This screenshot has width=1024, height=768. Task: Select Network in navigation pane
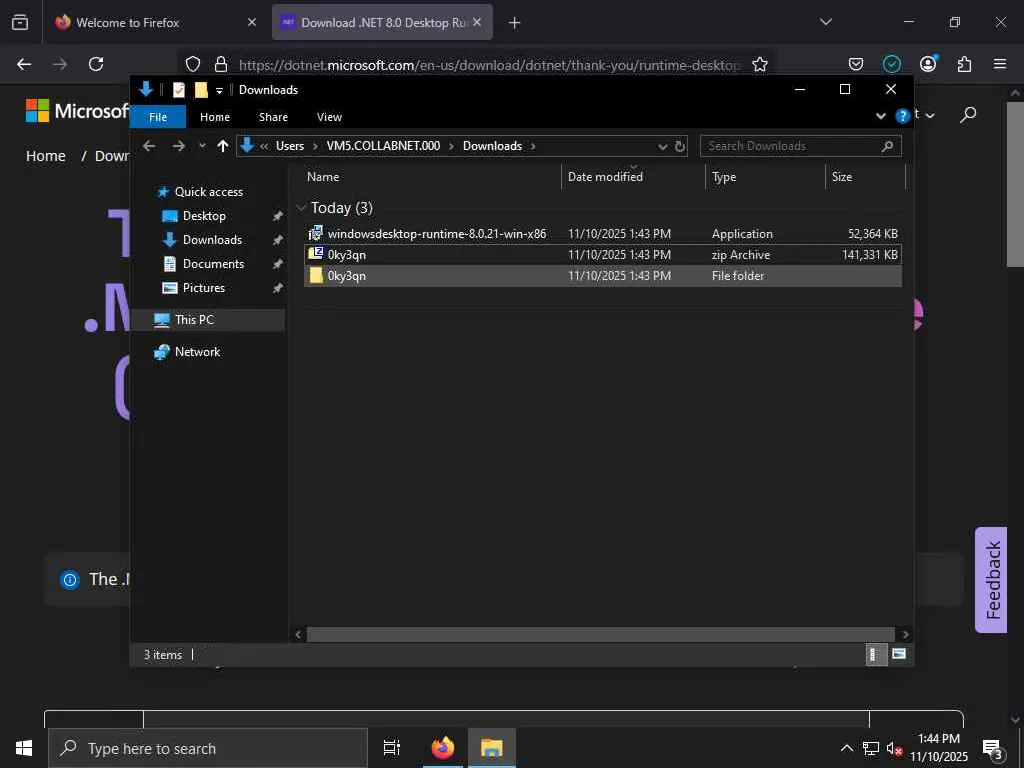197,352
